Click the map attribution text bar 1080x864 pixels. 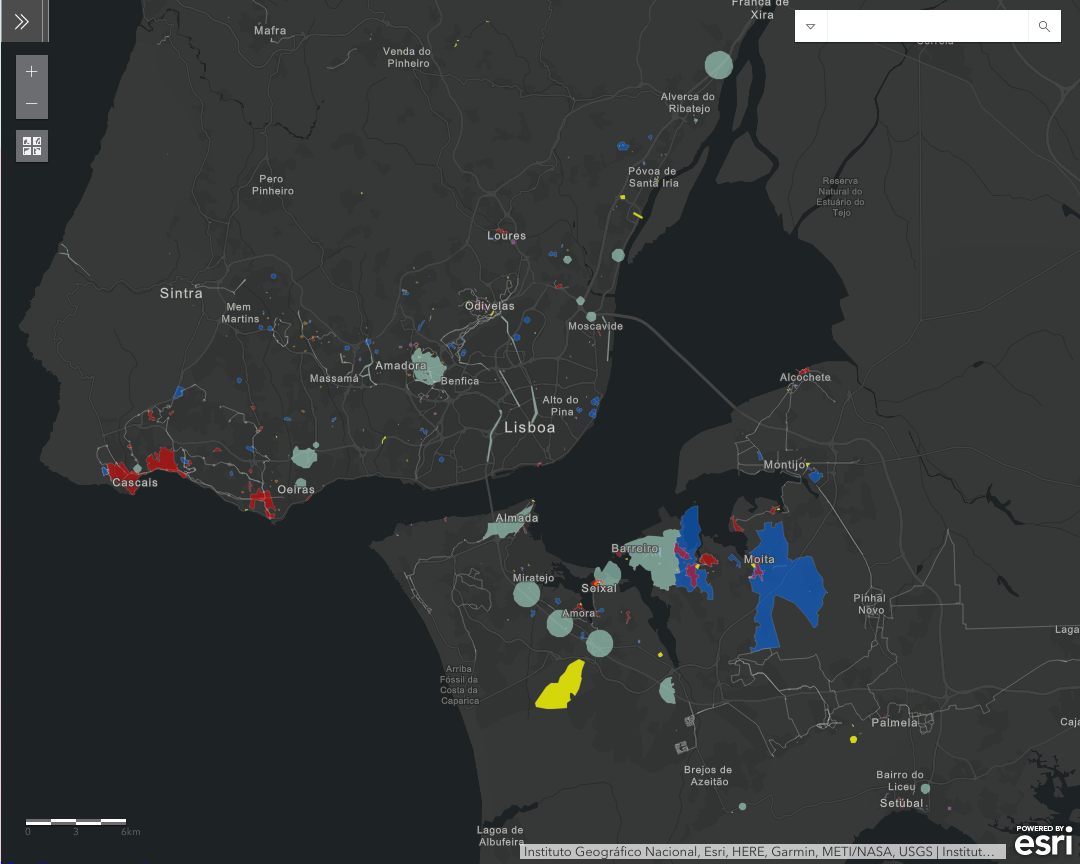point(762,852)
